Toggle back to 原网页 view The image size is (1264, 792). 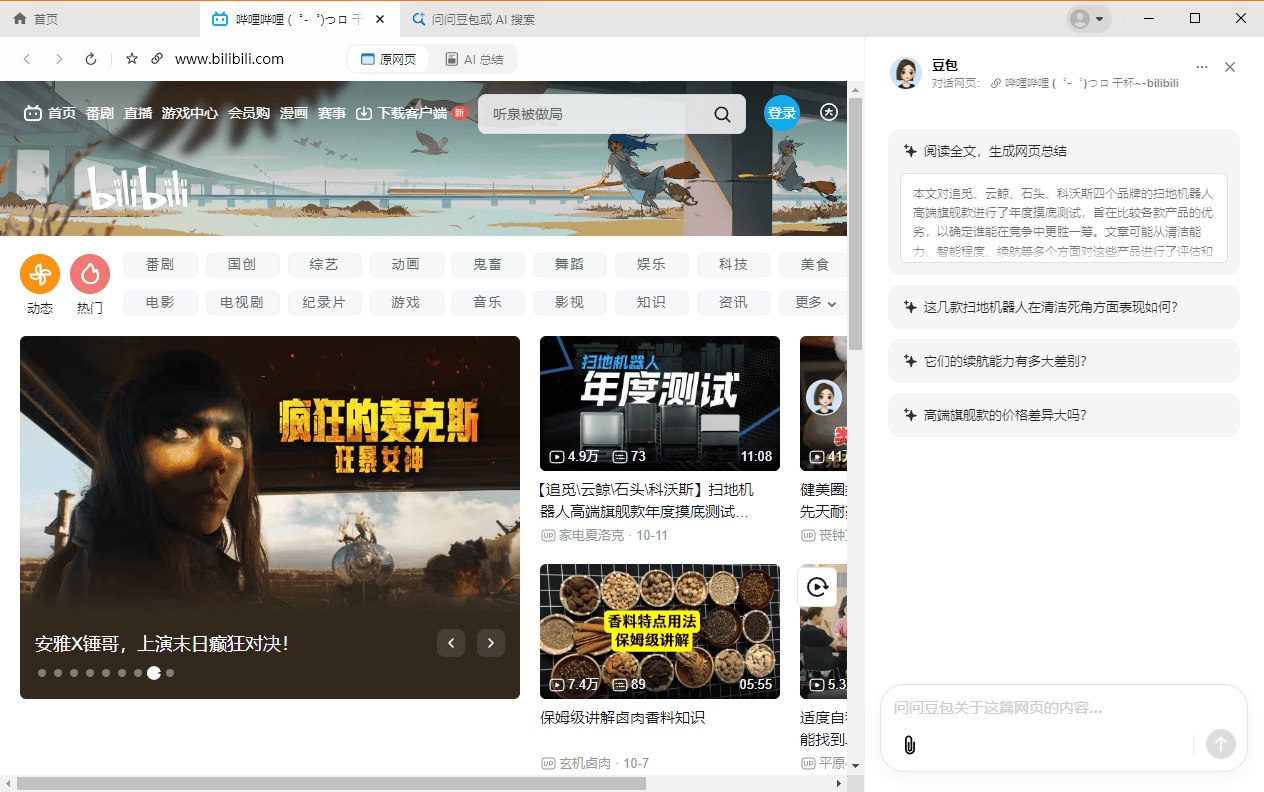[388, 58]
